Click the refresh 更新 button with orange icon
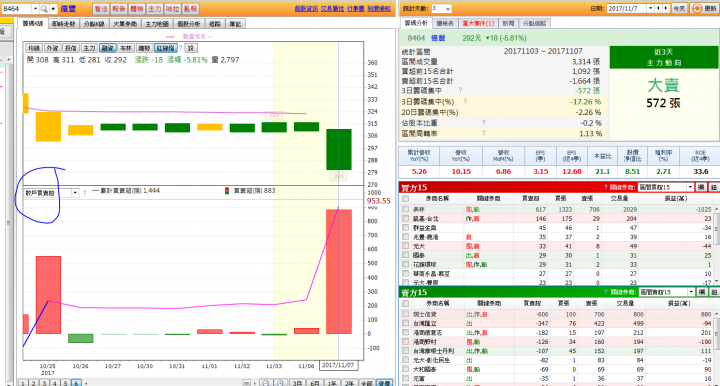 pyautogui.click(x=704, y=8)
